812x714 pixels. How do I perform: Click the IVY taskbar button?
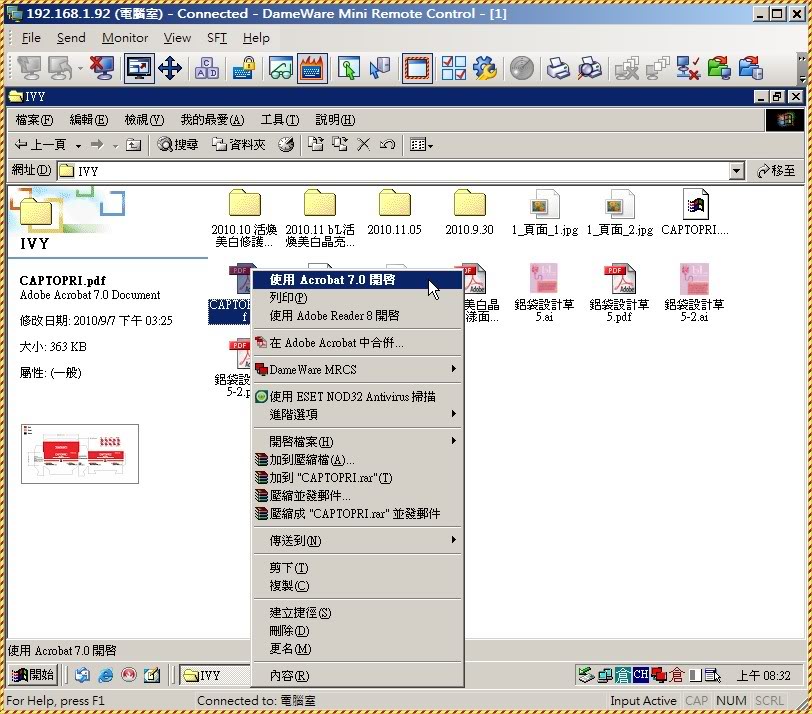click(x=215, y=675)
